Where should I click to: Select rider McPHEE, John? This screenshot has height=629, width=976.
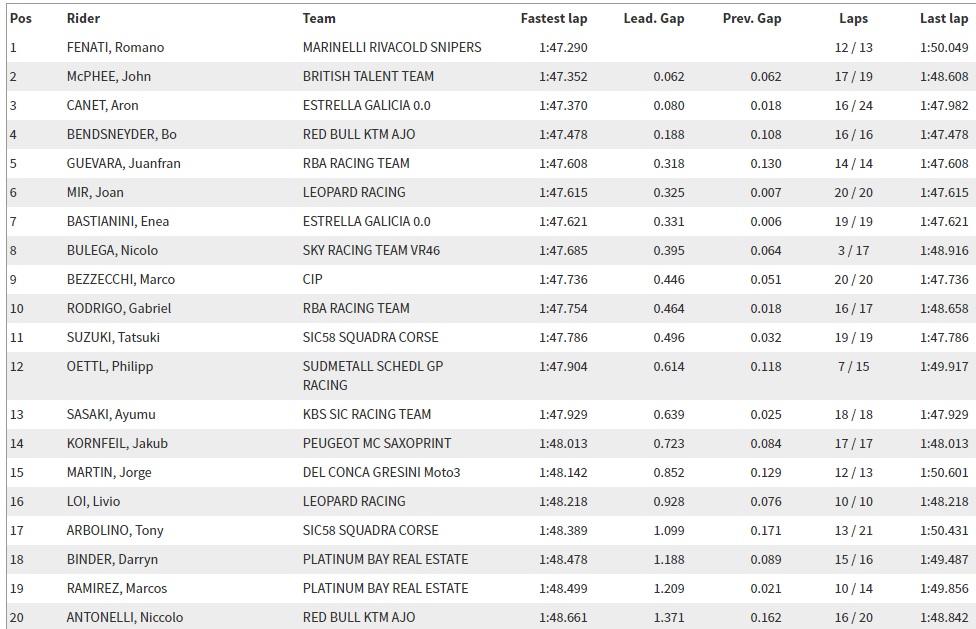[x=108, y=77]
